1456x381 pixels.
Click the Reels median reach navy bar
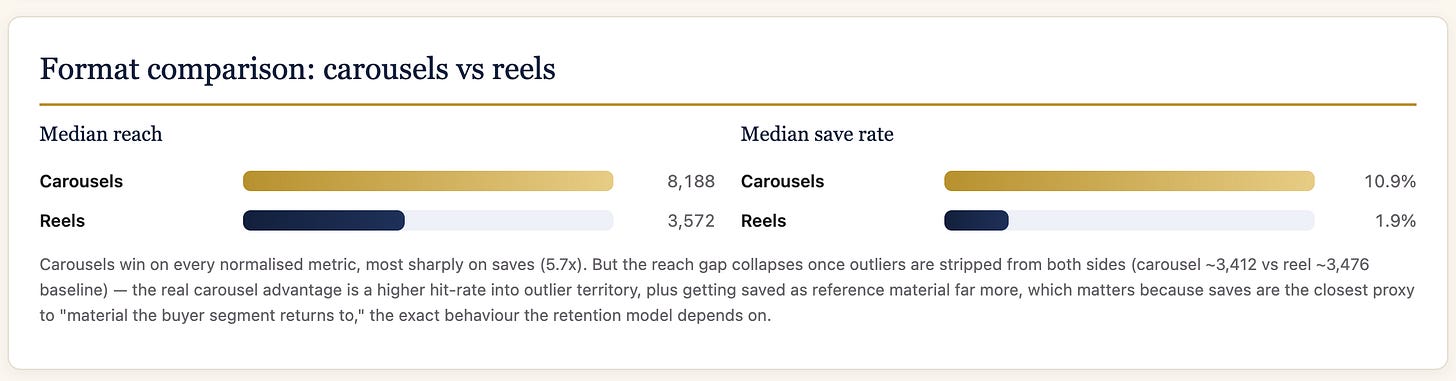pos(324,221)
